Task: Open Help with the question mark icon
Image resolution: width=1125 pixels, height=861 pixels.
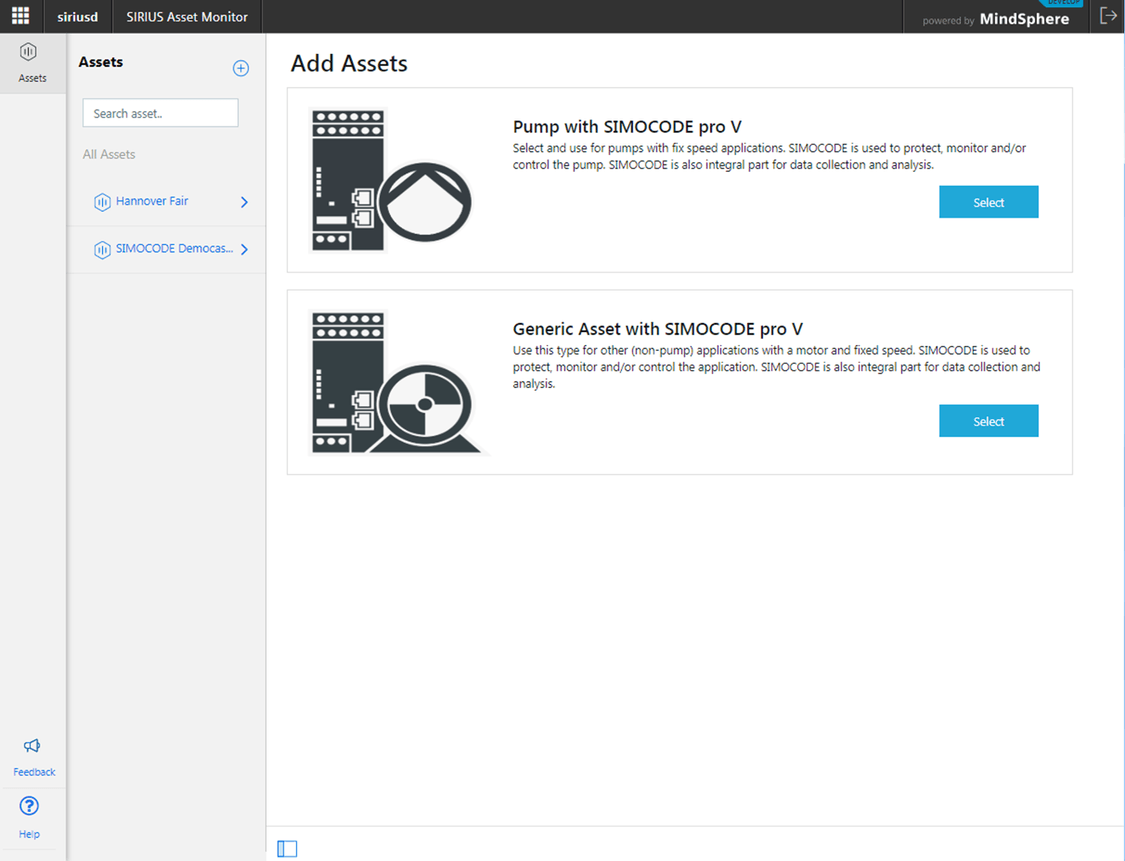Action: point(29,806)
